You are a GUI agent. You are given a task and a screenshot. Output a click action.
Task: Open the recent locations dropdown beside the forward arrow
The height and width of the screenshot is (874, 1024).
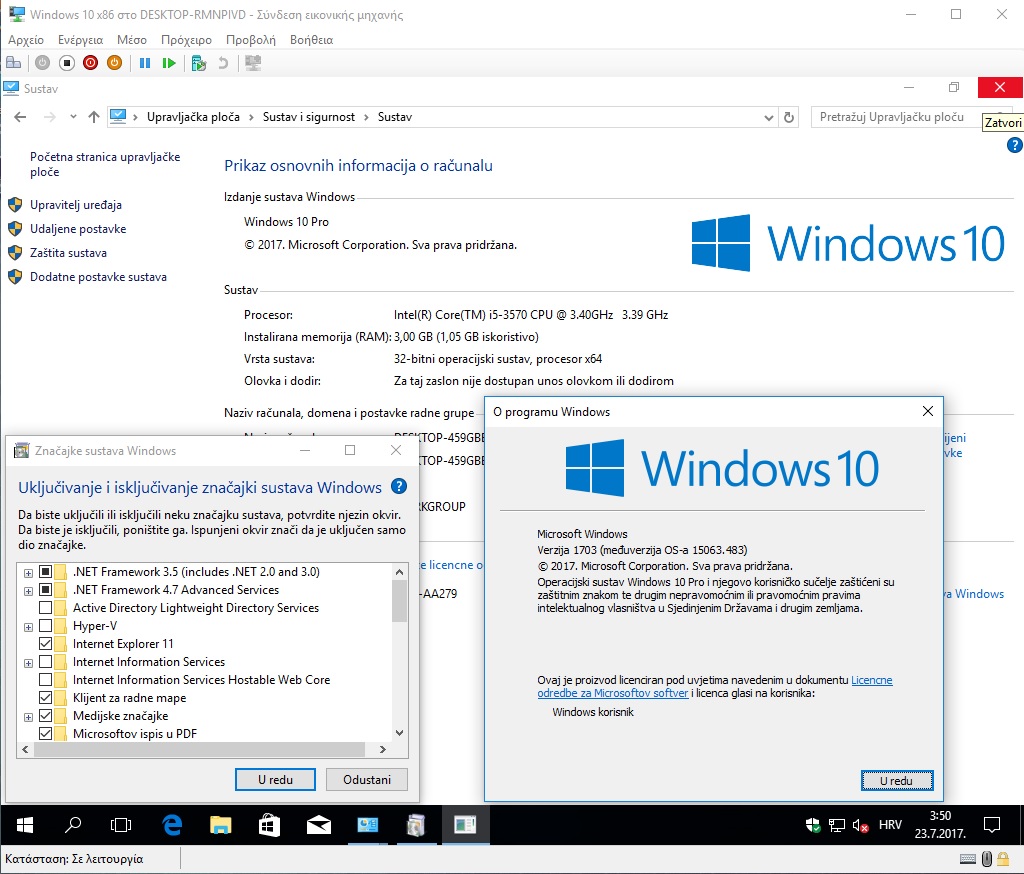[73, 117]
